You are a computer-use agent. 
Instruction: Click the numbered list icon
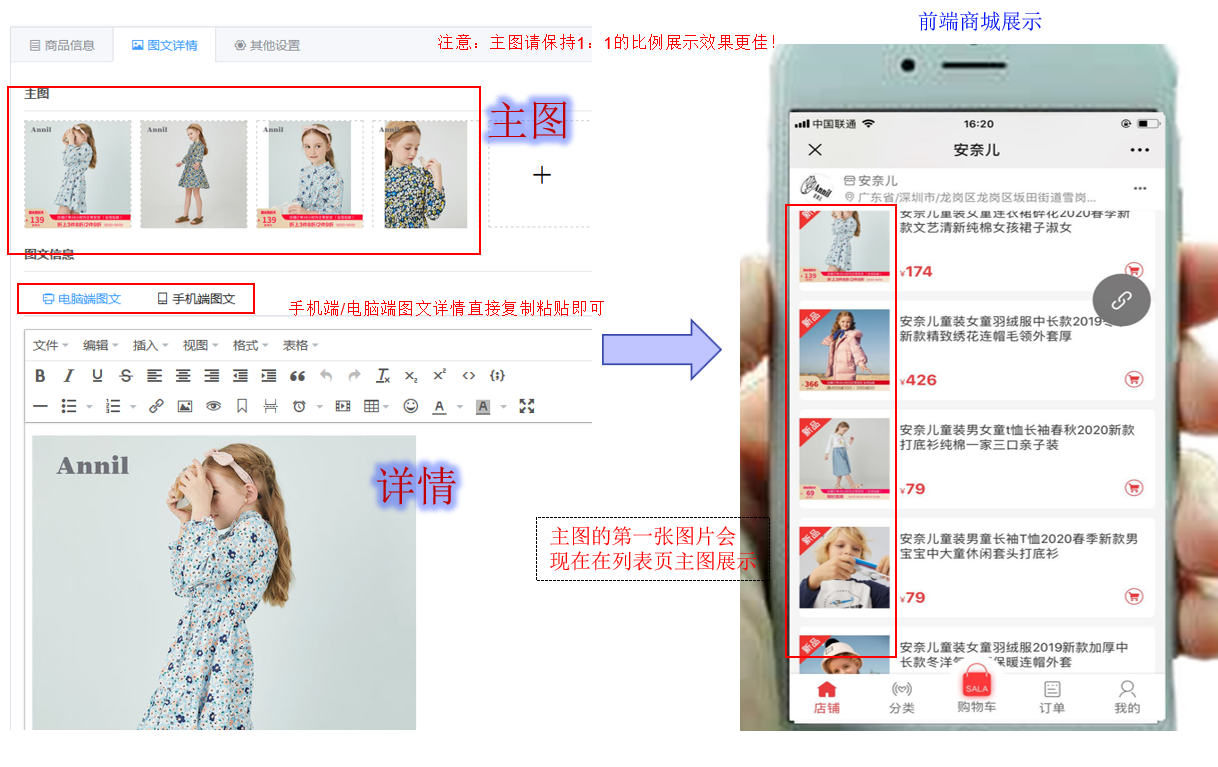112,406
